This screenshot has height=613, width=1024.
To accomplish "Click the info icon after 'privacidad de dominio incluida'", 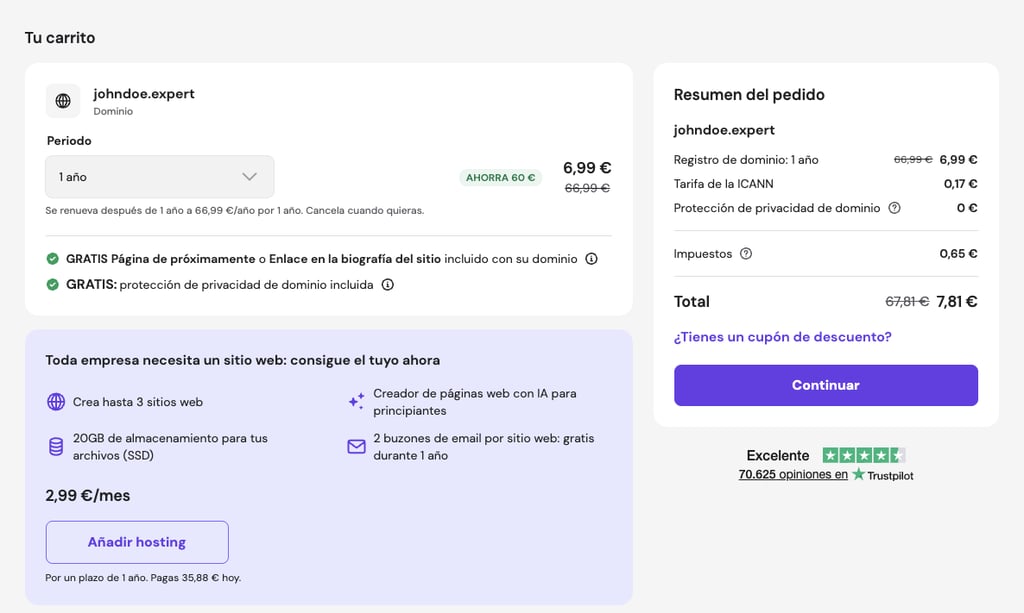I will pos(387,285).
